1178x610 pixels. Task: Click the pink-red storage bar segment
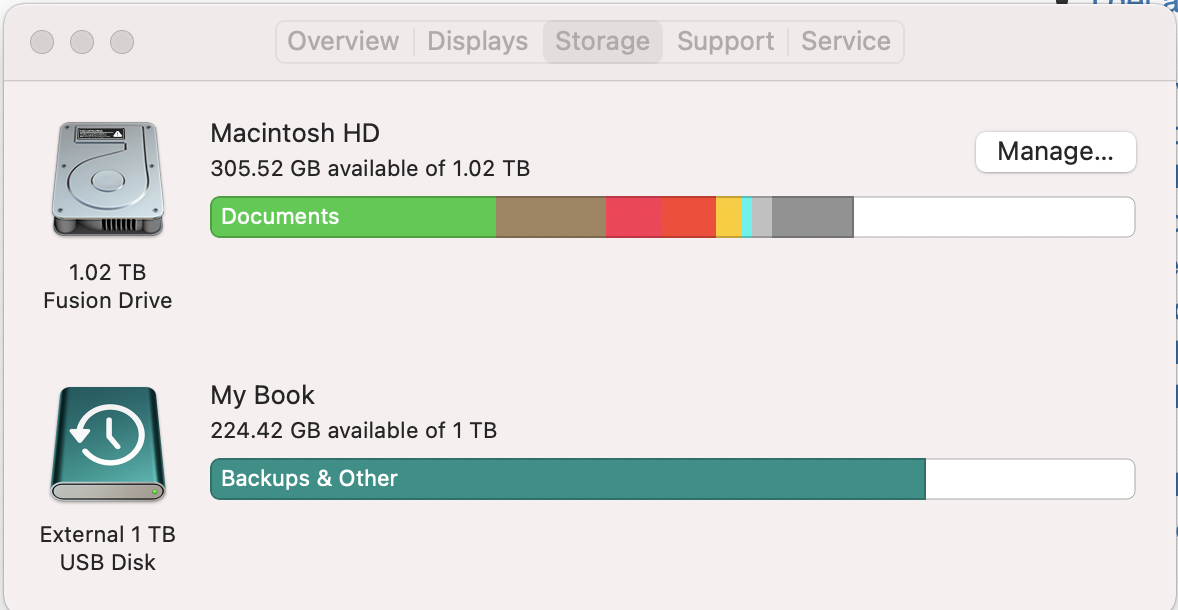coord(634,217)
